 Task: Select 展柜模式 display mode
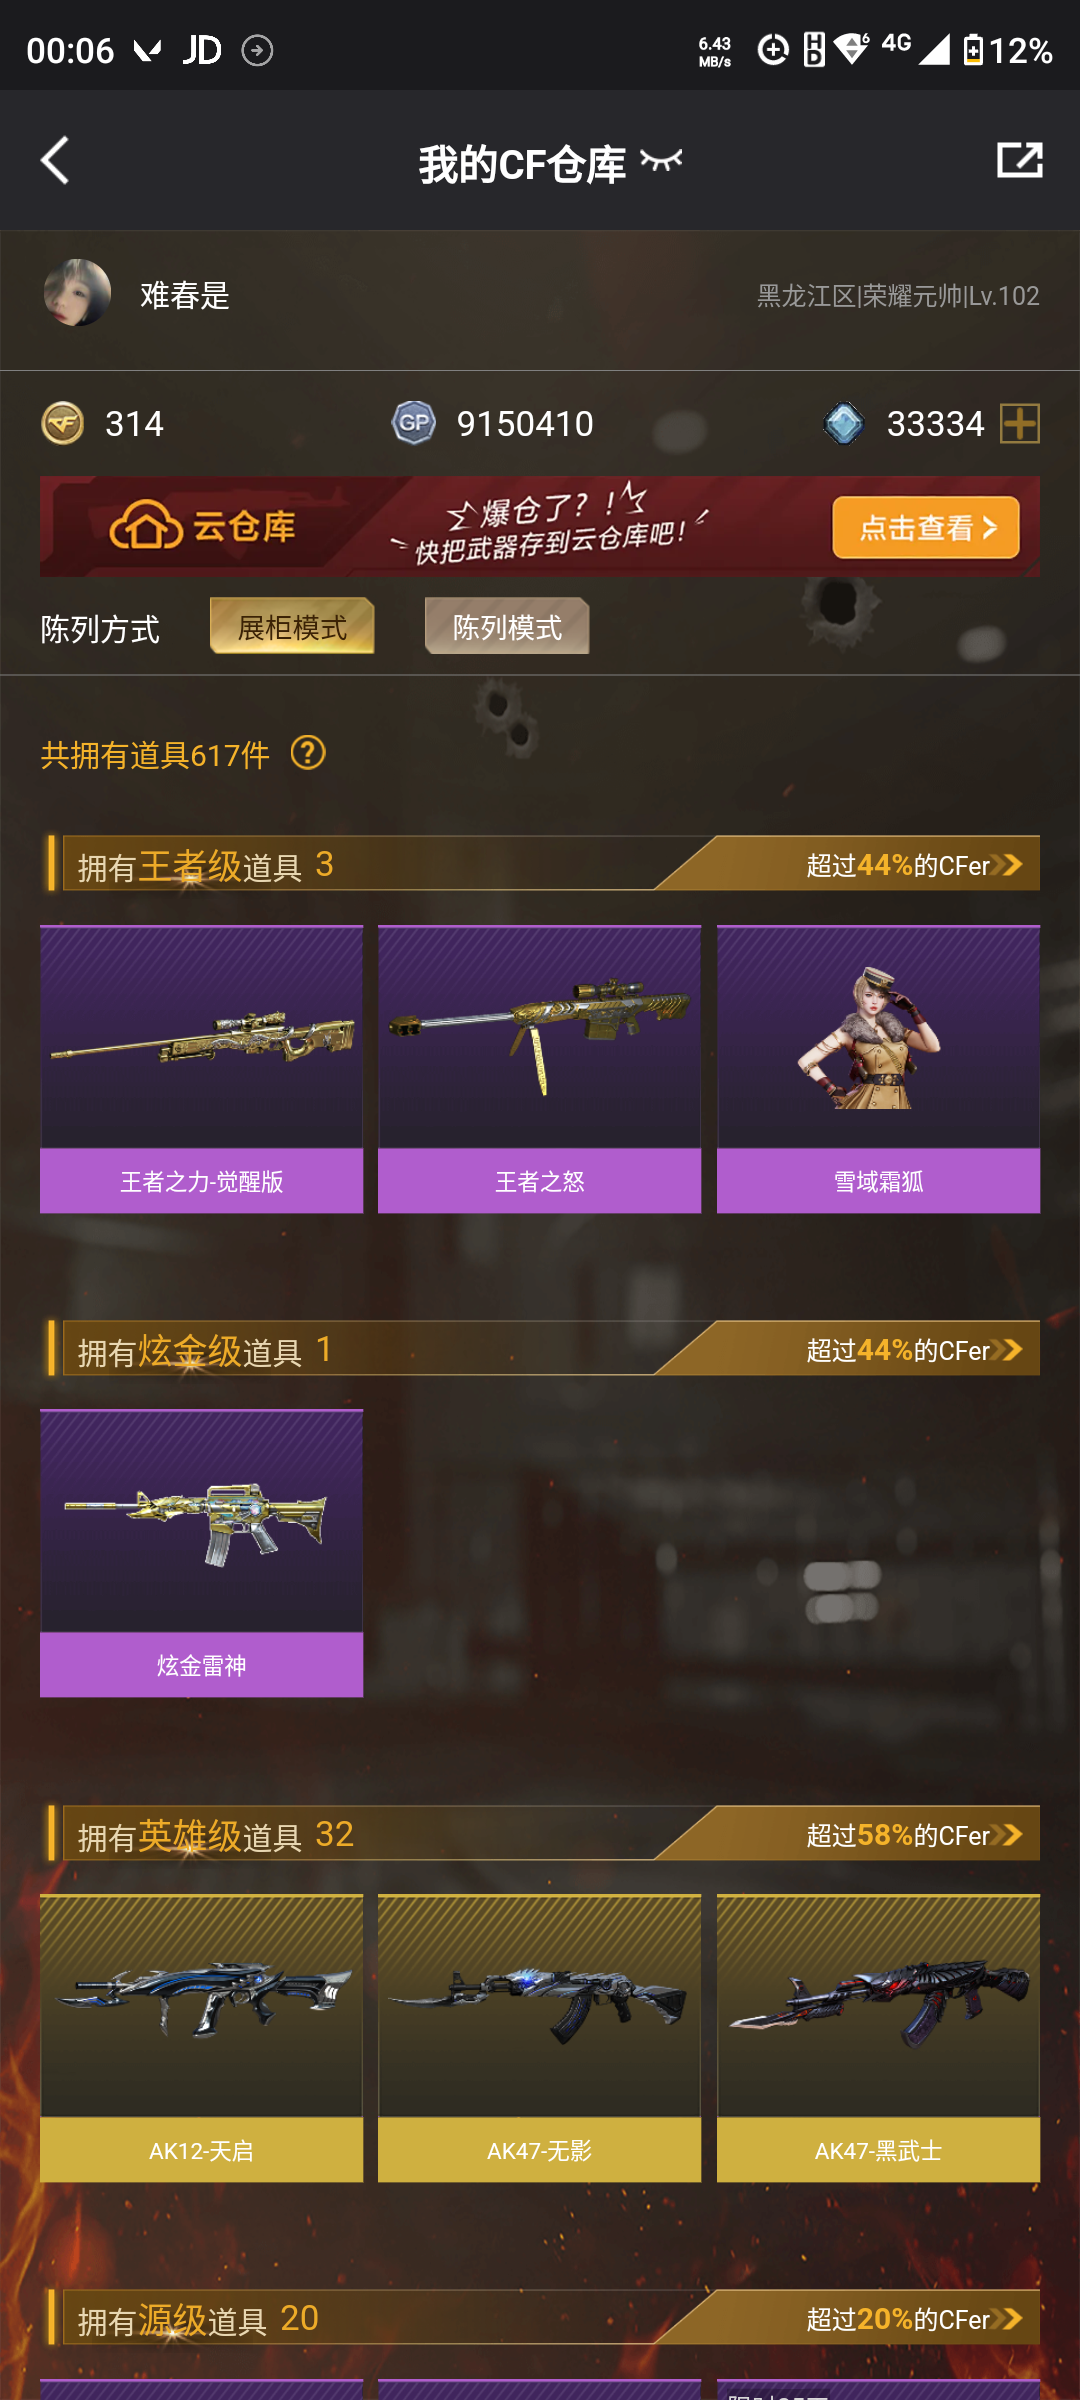[x=292, y=626]
